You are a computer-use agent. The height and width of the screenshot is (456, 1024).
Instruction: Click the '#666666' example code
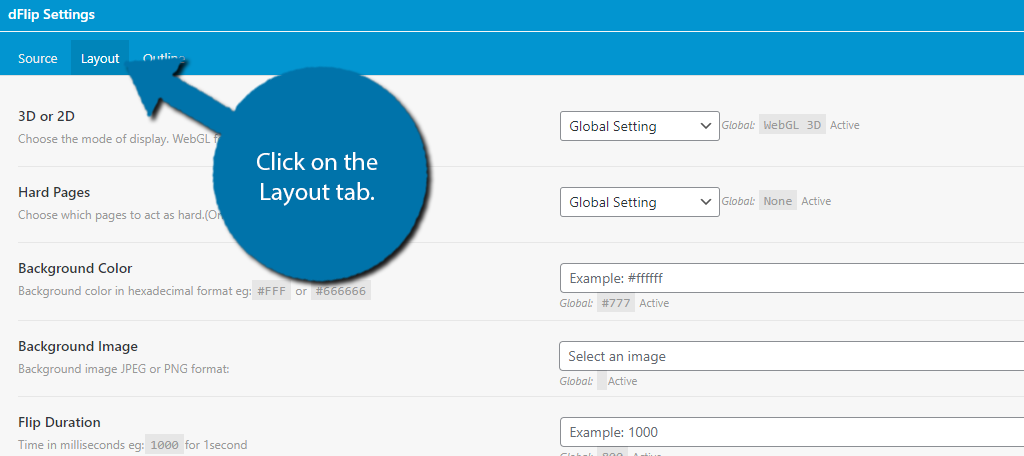[341, 291]
